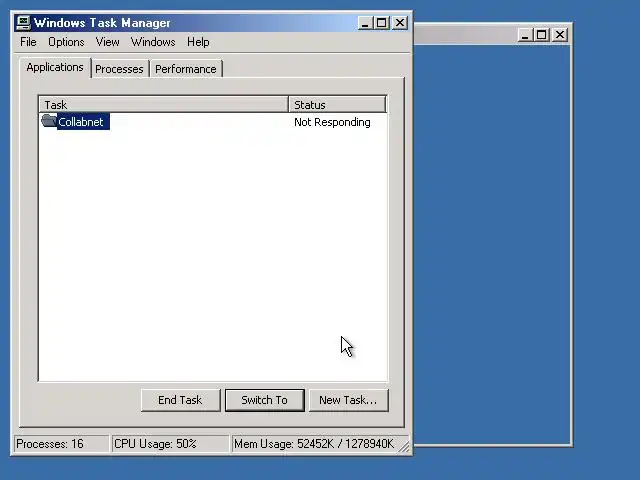
Task: Sort by the Task column header
Action: [164, 104]
